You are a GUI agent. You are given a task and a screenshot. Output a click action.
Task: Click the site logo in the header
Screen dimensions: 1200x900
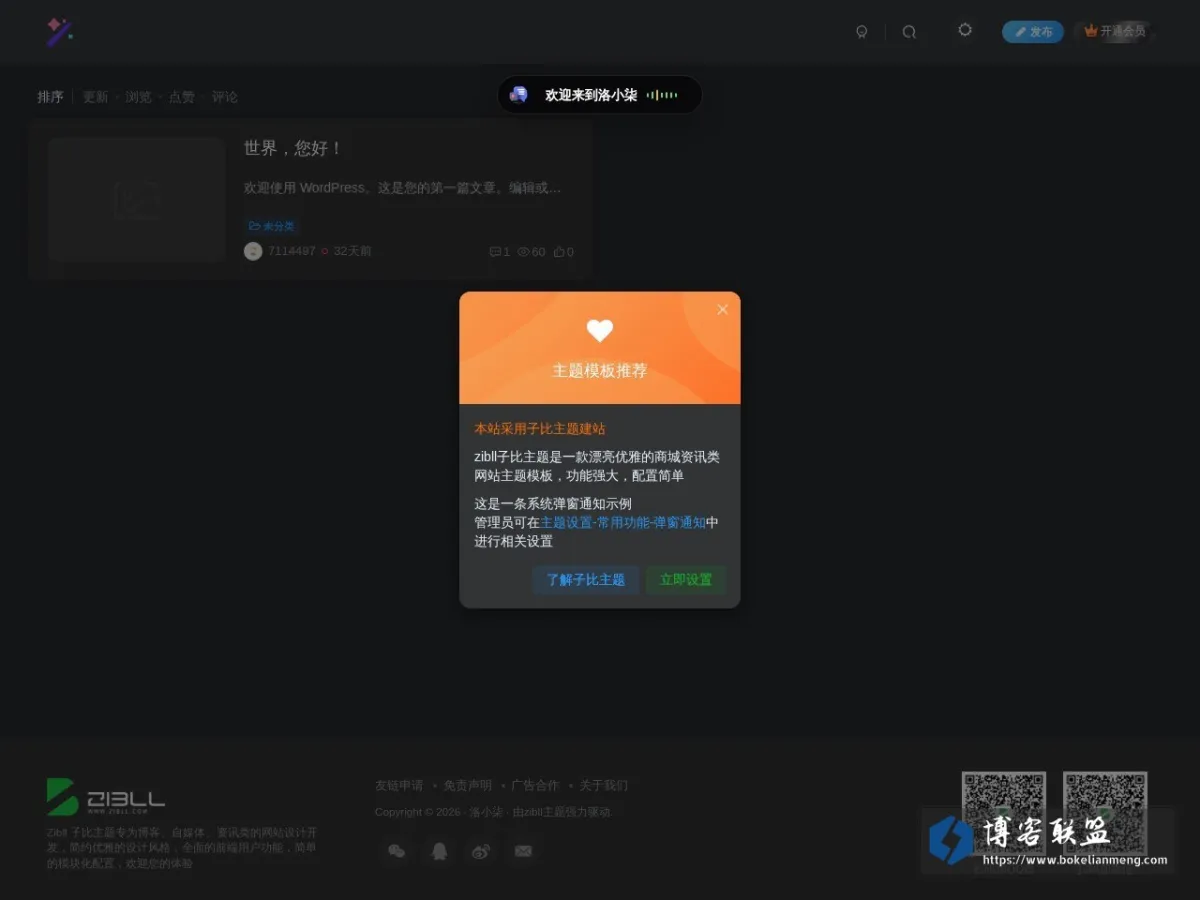click(x=60, y=32)
